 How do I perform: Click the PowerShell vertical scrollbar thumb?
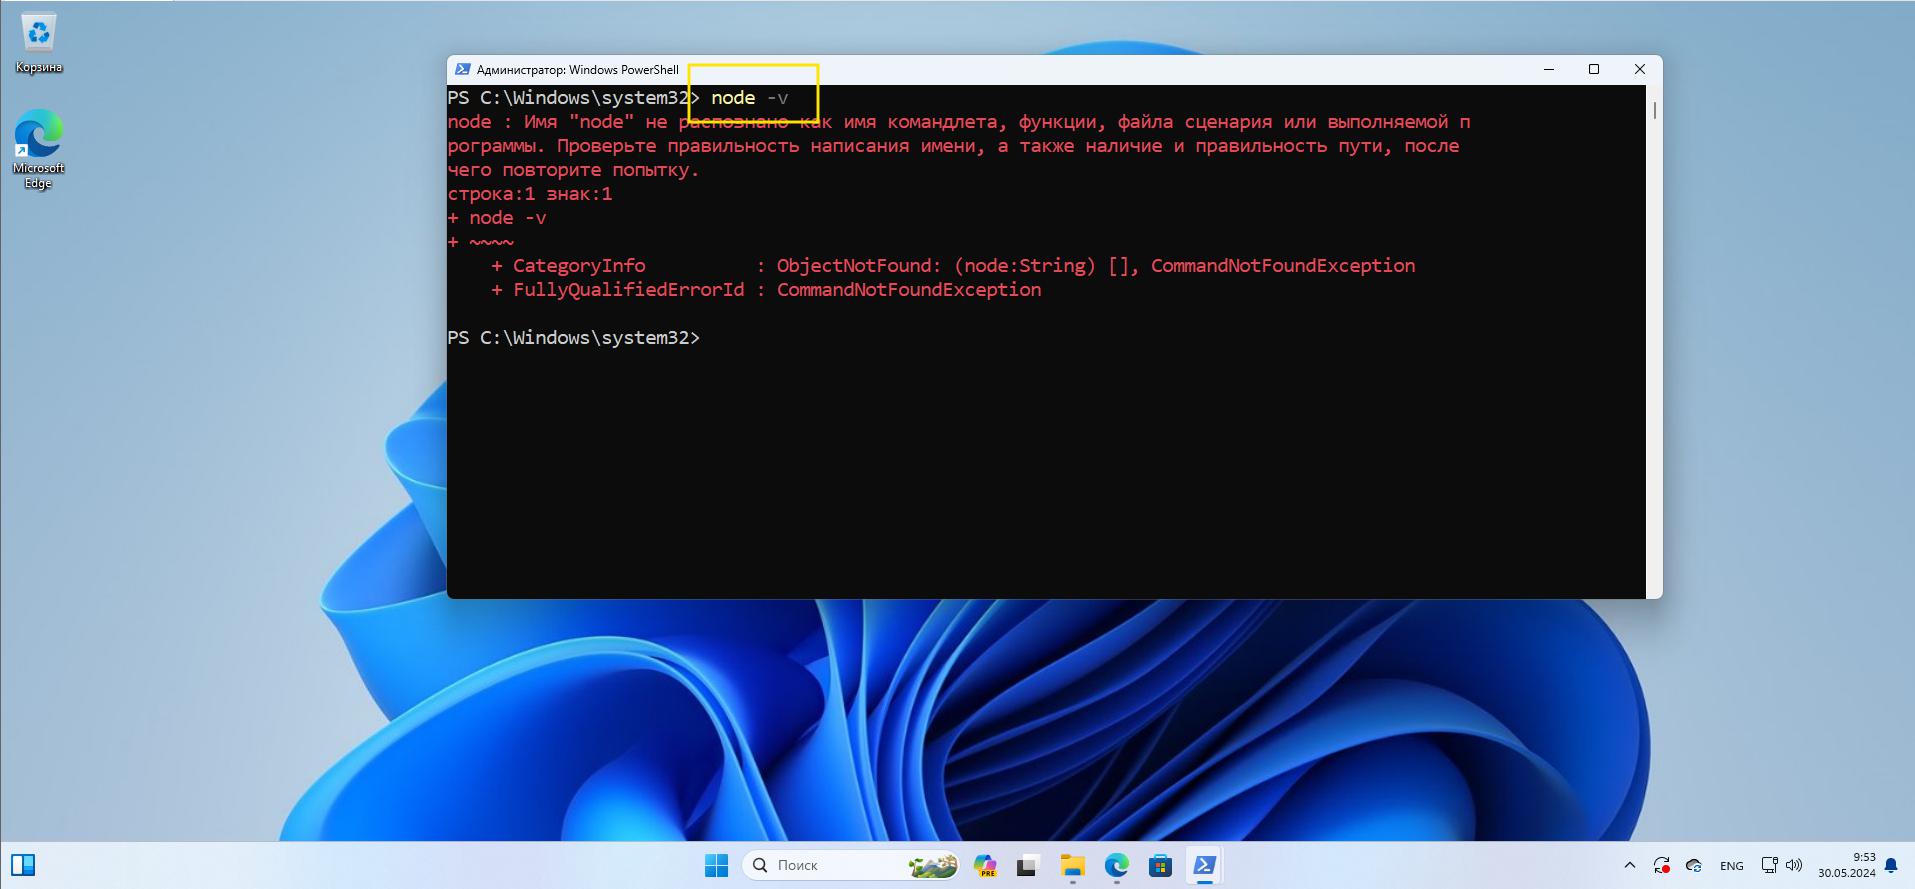(1655, 110)
